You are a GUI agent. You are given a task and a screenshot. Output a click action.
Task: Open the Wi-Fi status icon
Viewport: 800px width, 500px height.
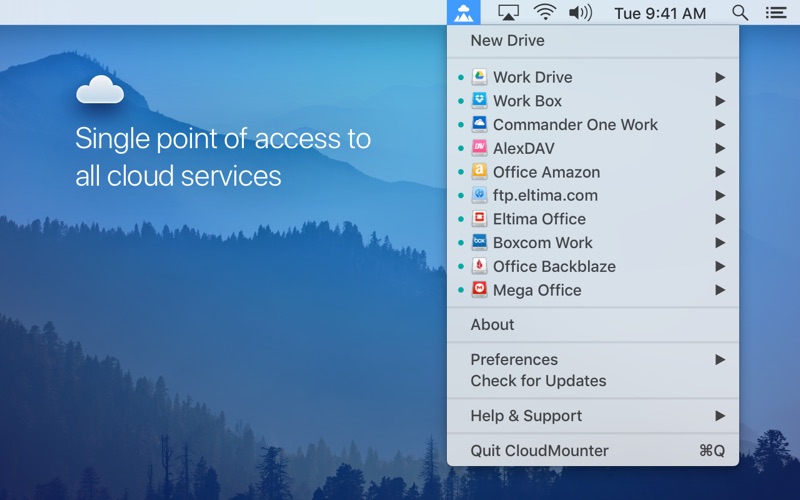(544, 12)
